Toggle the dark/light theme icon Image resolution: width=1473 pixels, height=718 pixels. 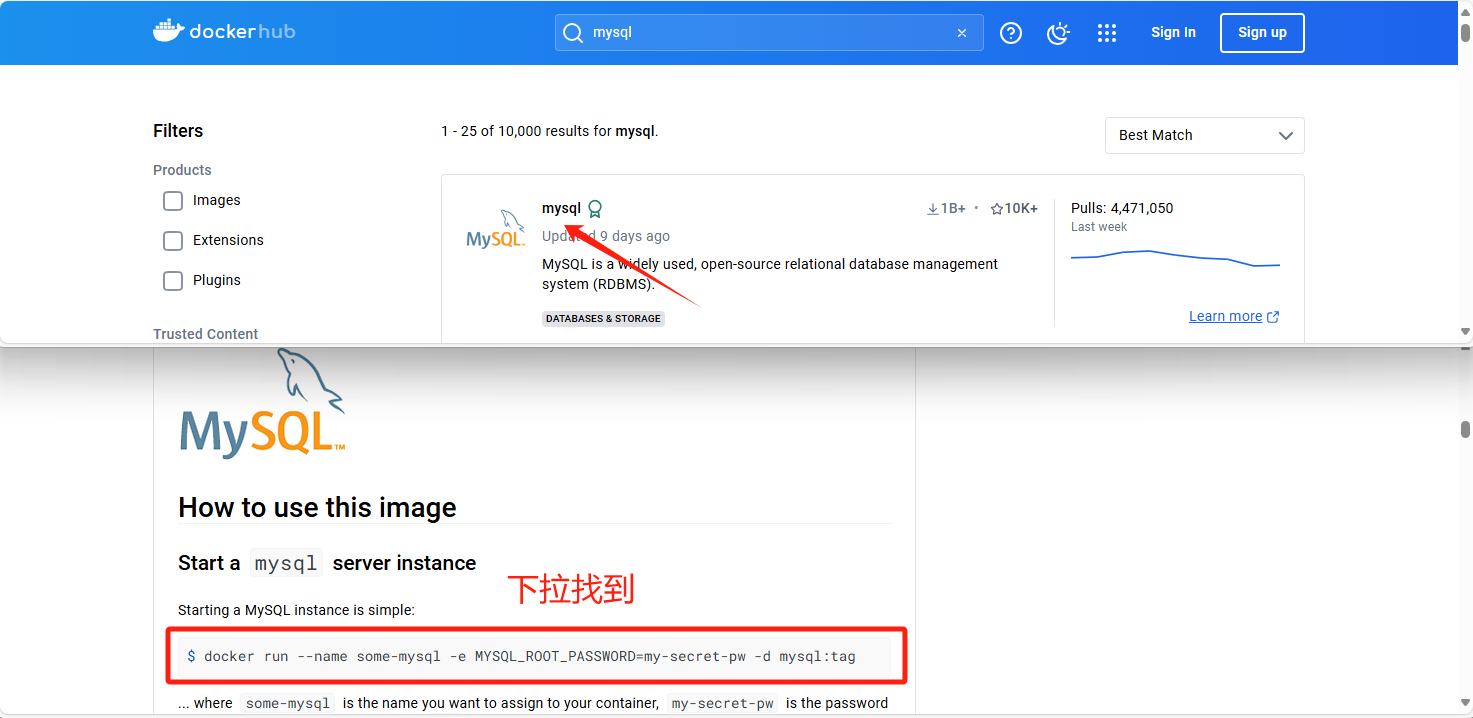1058,33
